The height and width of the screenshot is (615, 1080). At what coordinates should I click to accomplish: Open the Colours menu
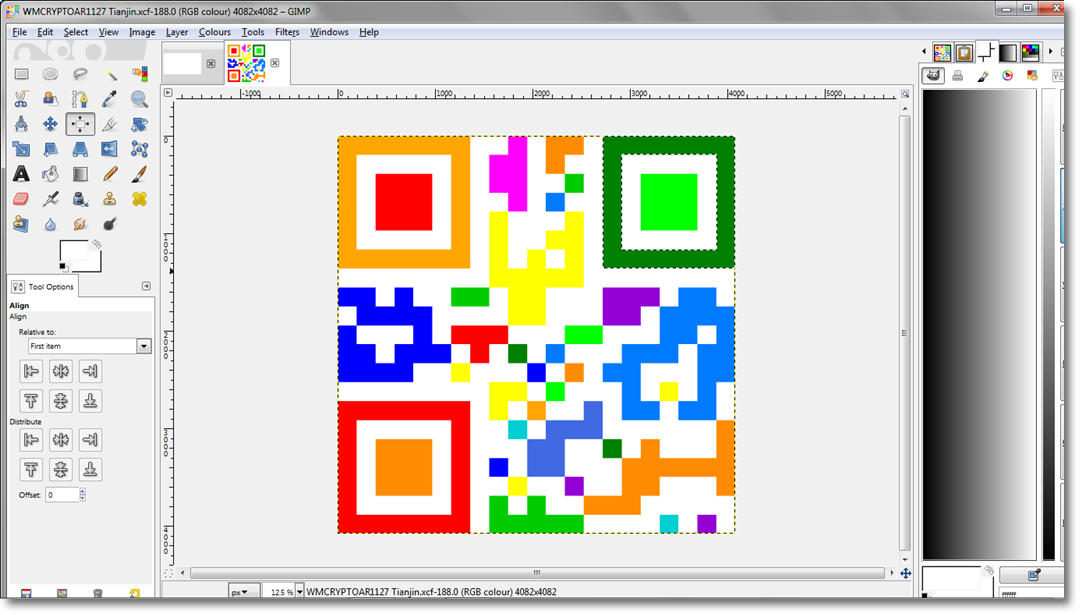[214, 32]
